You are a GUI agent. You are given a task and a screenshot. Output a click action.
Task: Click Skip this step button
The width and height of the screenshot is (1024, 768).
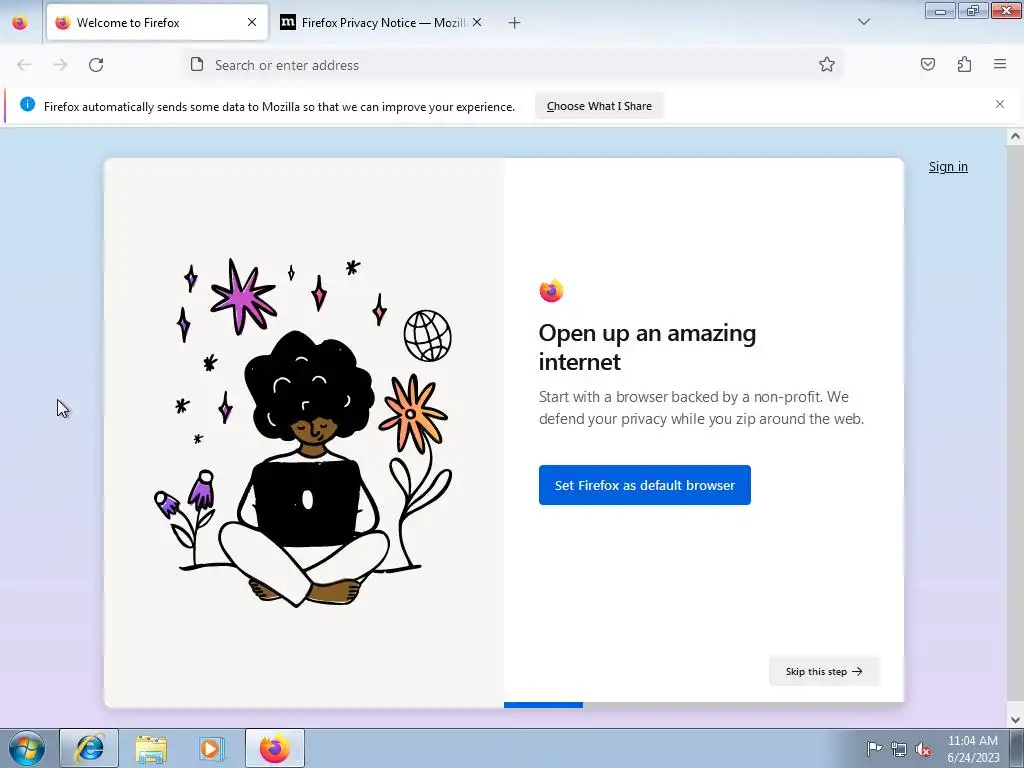pos(824,671)
